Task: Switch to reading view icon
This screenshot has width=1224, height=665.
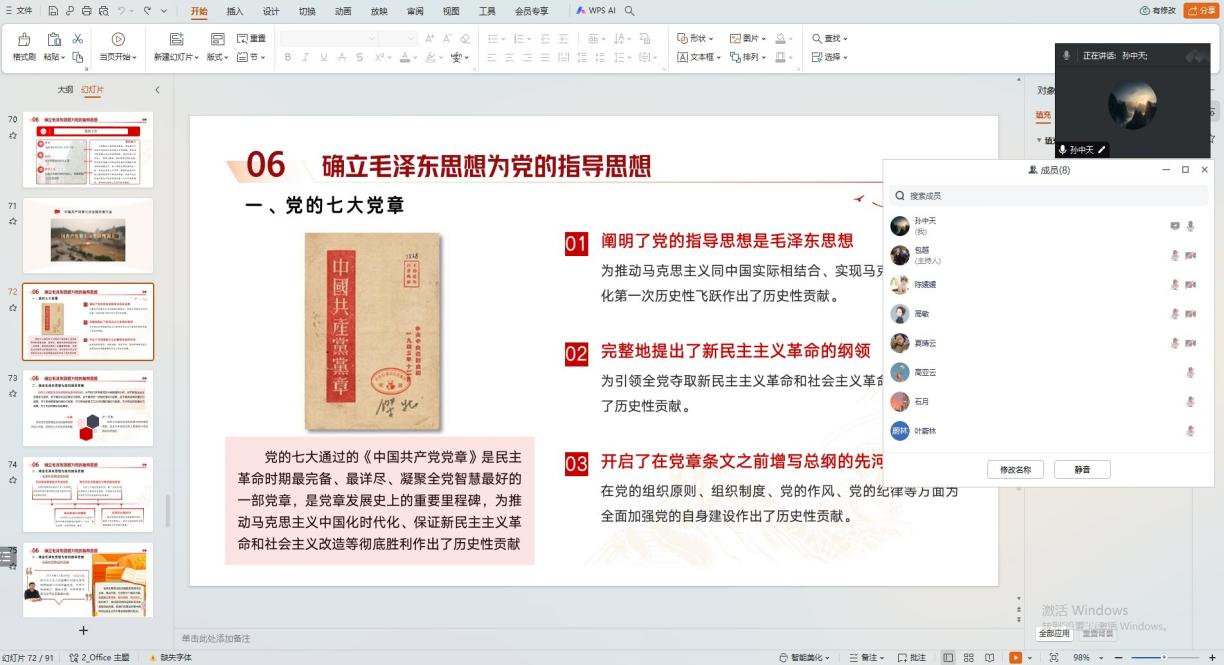Action: (990, 657)
